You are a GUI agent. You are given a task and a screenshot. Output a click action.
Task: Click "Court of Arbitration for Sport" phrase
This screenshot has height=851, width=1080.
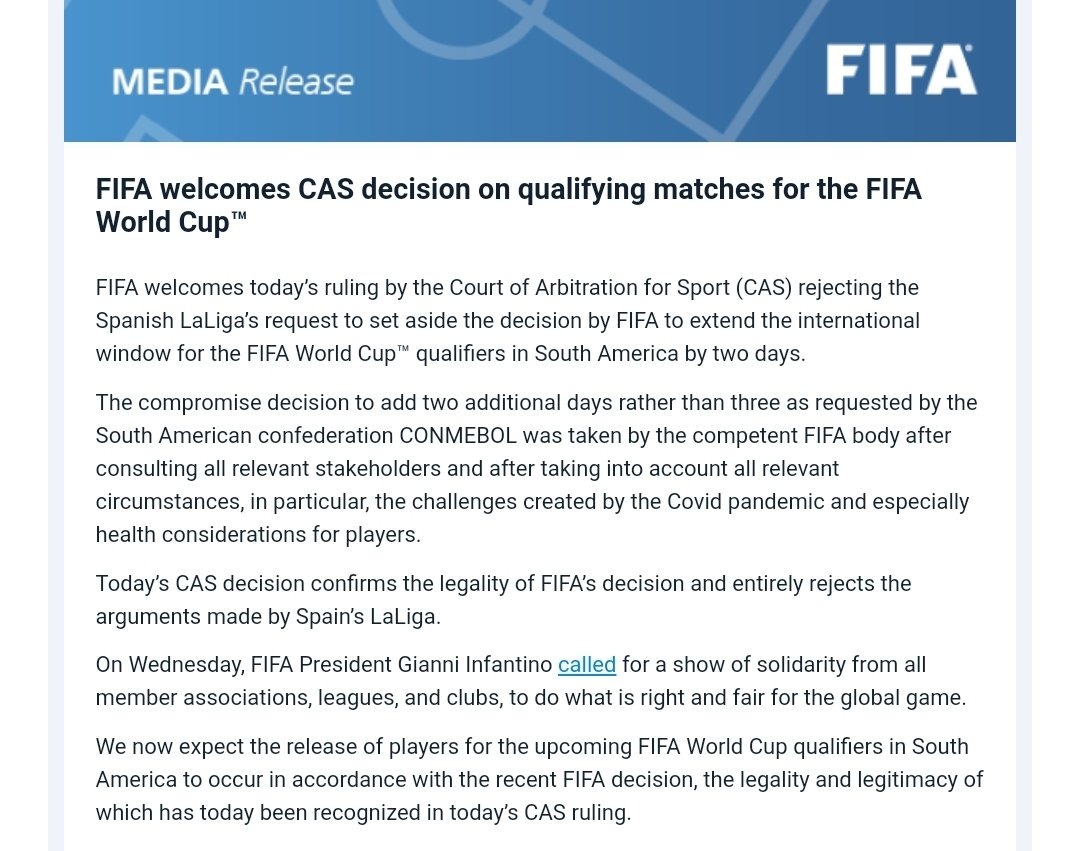pos(590,288)
